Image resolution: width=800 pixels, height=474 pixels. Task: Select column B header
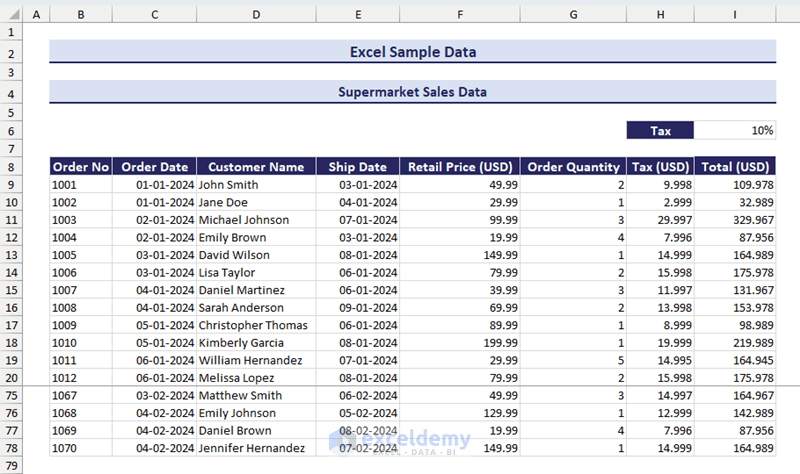[x=80, y=14]
